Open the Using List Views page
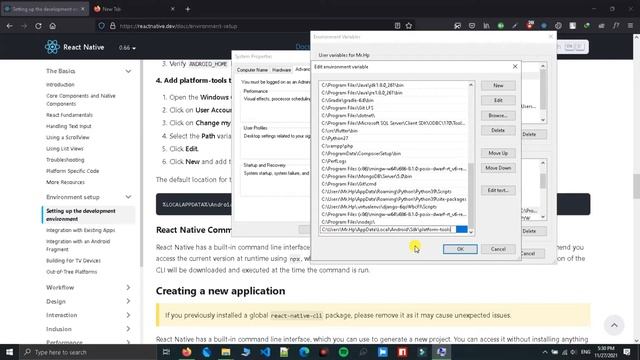Image resolution: width=640 pixels, height=360 pixels. click(x=65, y=149)
